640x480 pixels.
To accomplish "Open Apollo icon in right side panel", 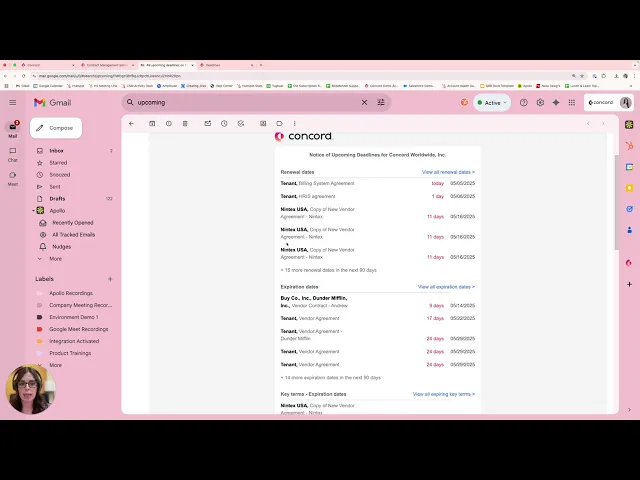I will (629, 125).
